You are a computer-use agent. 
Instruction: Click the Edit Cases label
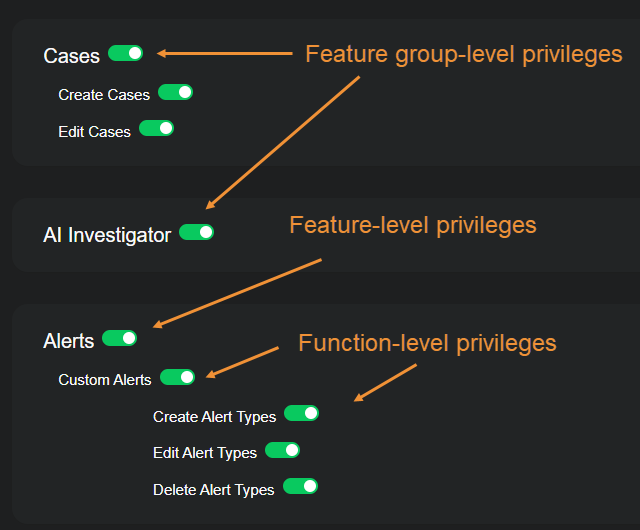tap(95, 131)
